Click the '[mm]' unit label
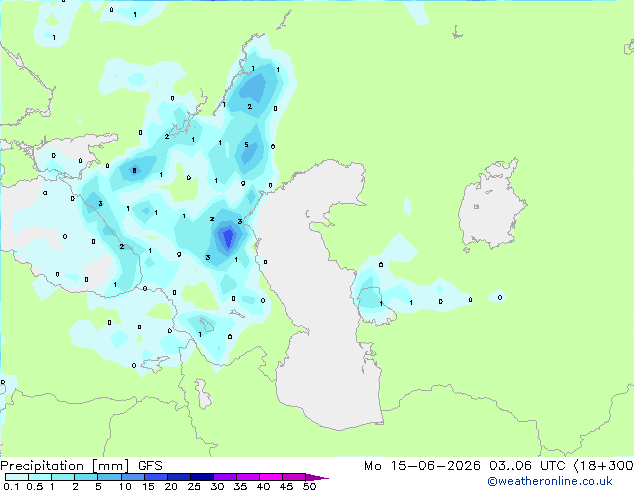Screen dimensions: 634x490 [x=111, y=466]
